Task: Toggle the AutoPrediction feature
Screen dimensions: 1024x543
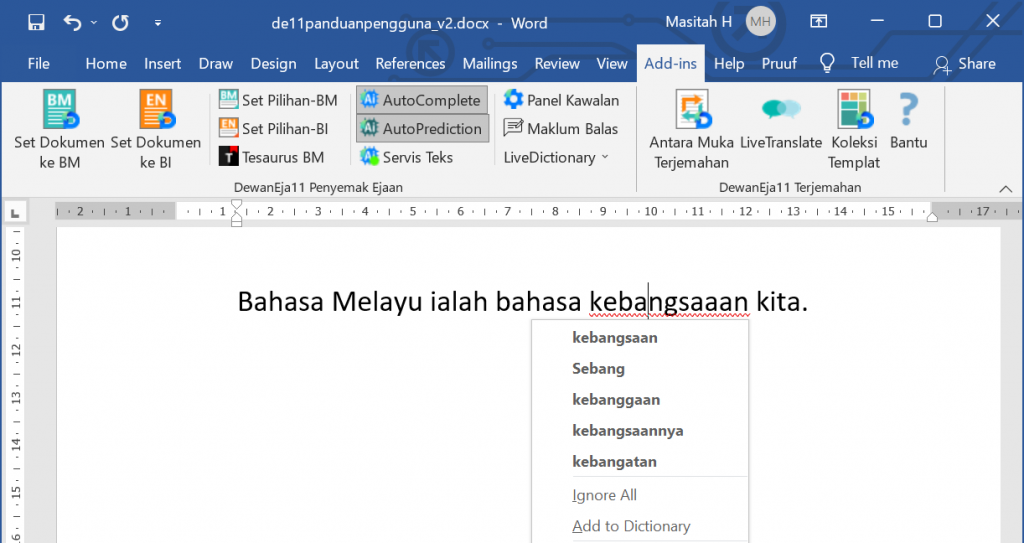Action: (422, 128)
